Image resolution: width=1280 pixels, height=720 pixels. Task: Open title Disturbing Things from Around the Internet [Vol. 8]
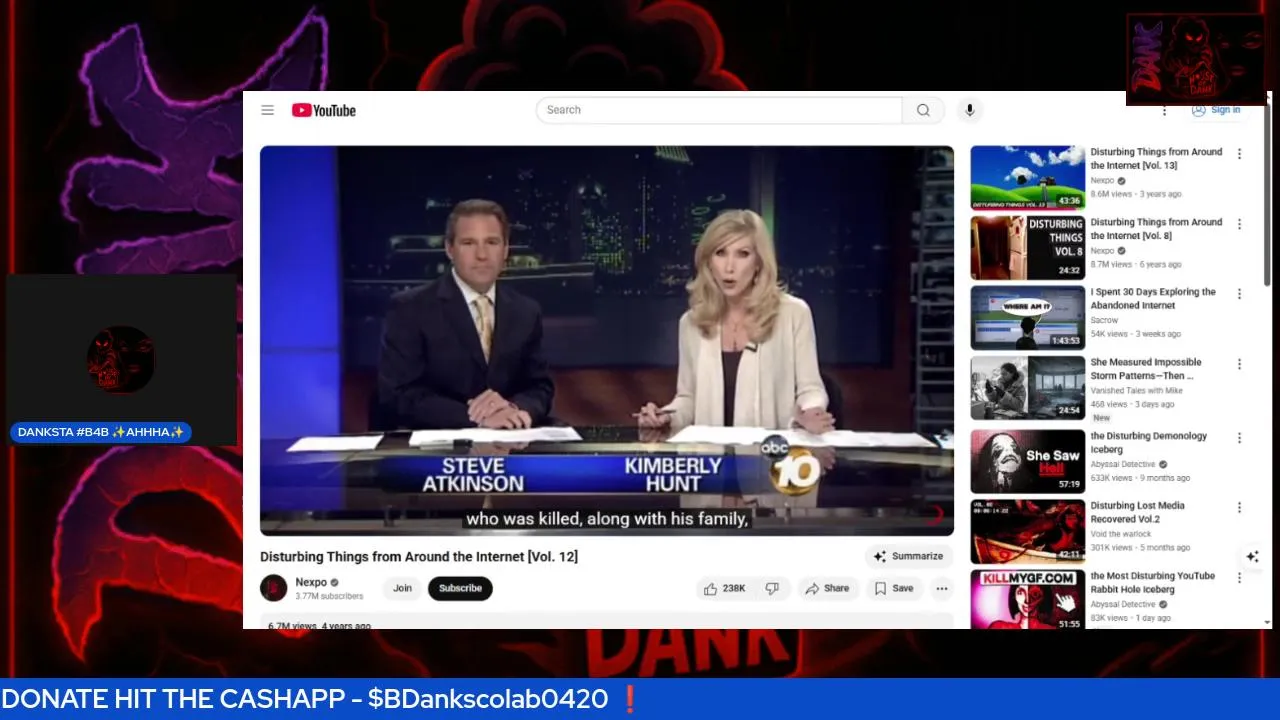click(x=1156, y=228)
